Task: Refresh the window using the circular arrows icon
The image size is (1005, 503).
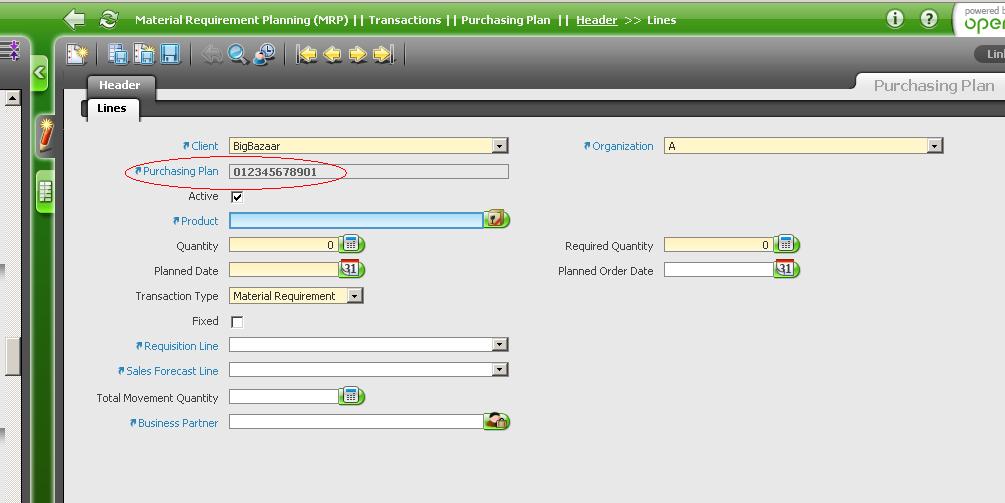Action: click(108, 19)
